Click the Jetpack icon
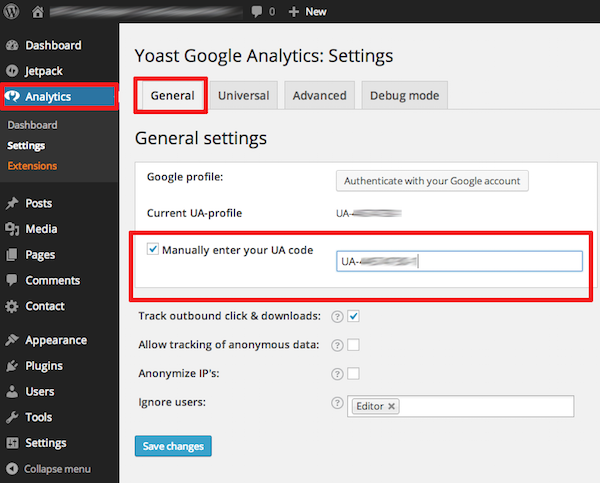This screenshot has width=600, height=483. pos(12,71)
